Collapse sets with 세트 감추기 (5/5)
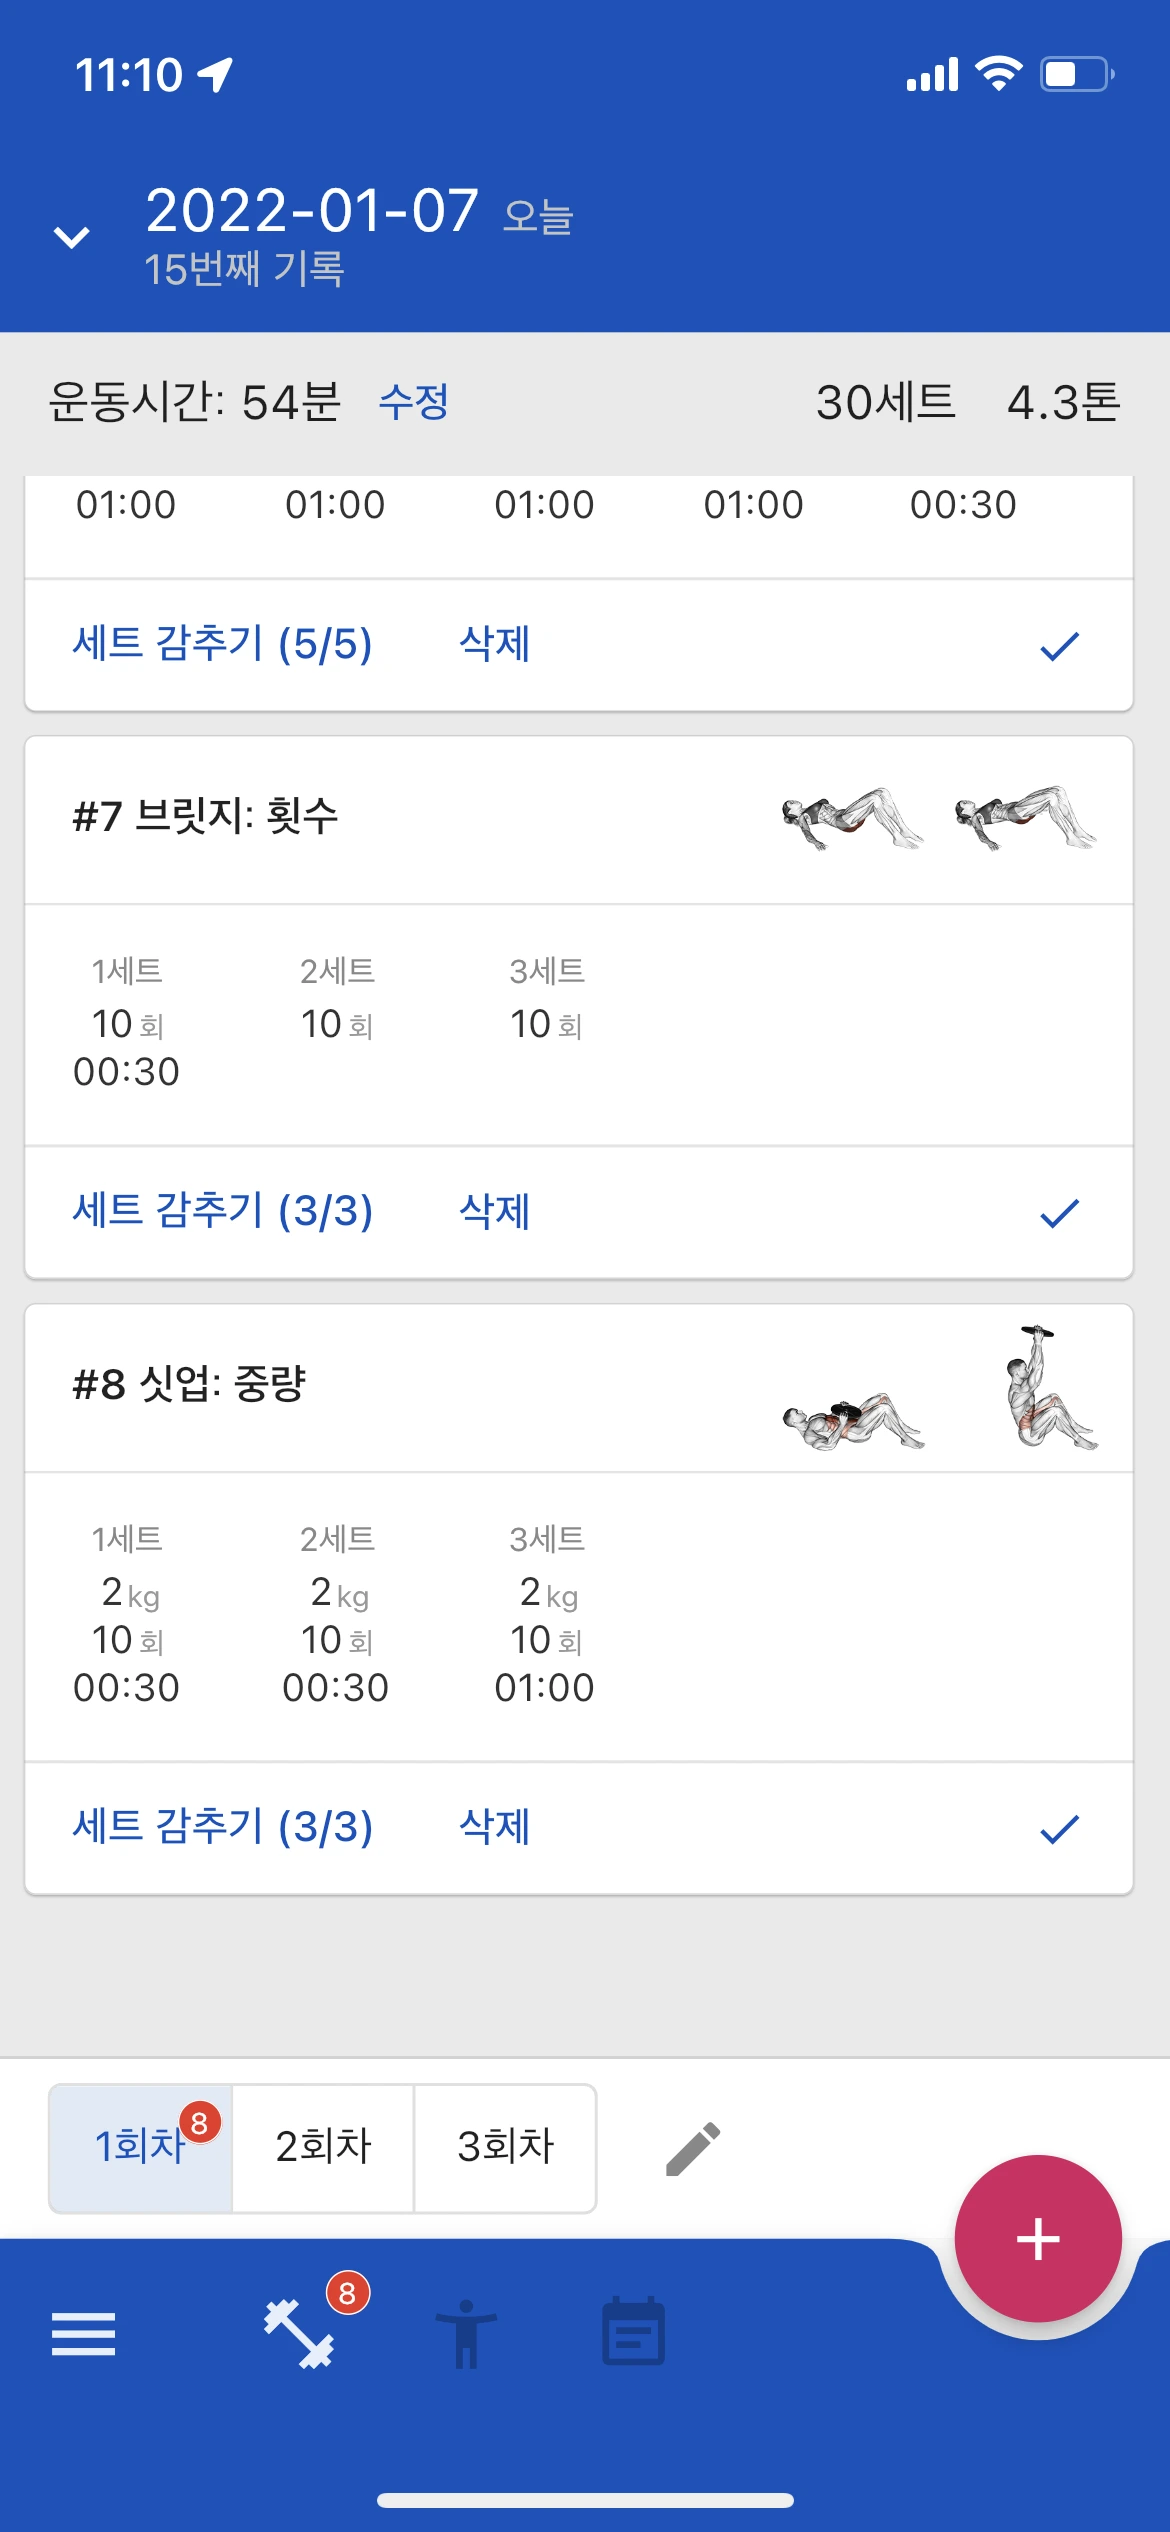Screen dimensions: 1170x2532 [223, 643]
